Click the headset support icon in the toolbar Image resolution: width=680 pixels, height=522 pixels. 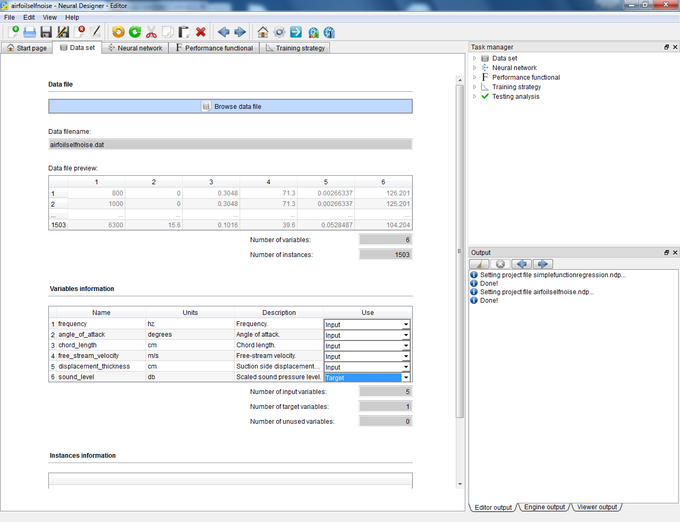pos(313,32)
